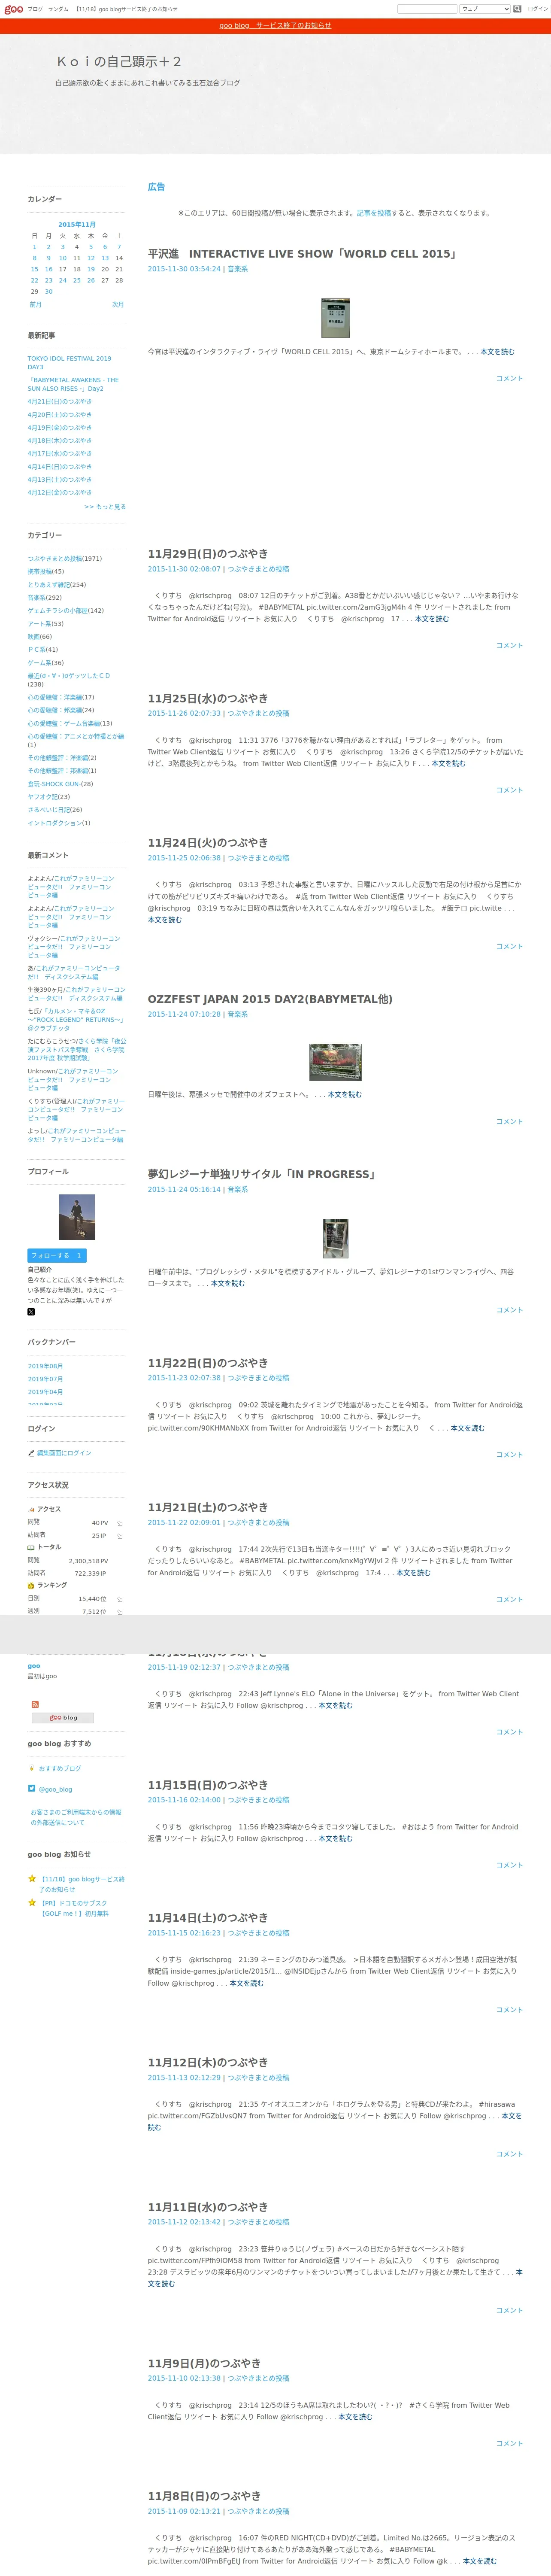Click 編集画面にログイン link
Viewport: 551px width, 2576px height.
pos(64,1453)
